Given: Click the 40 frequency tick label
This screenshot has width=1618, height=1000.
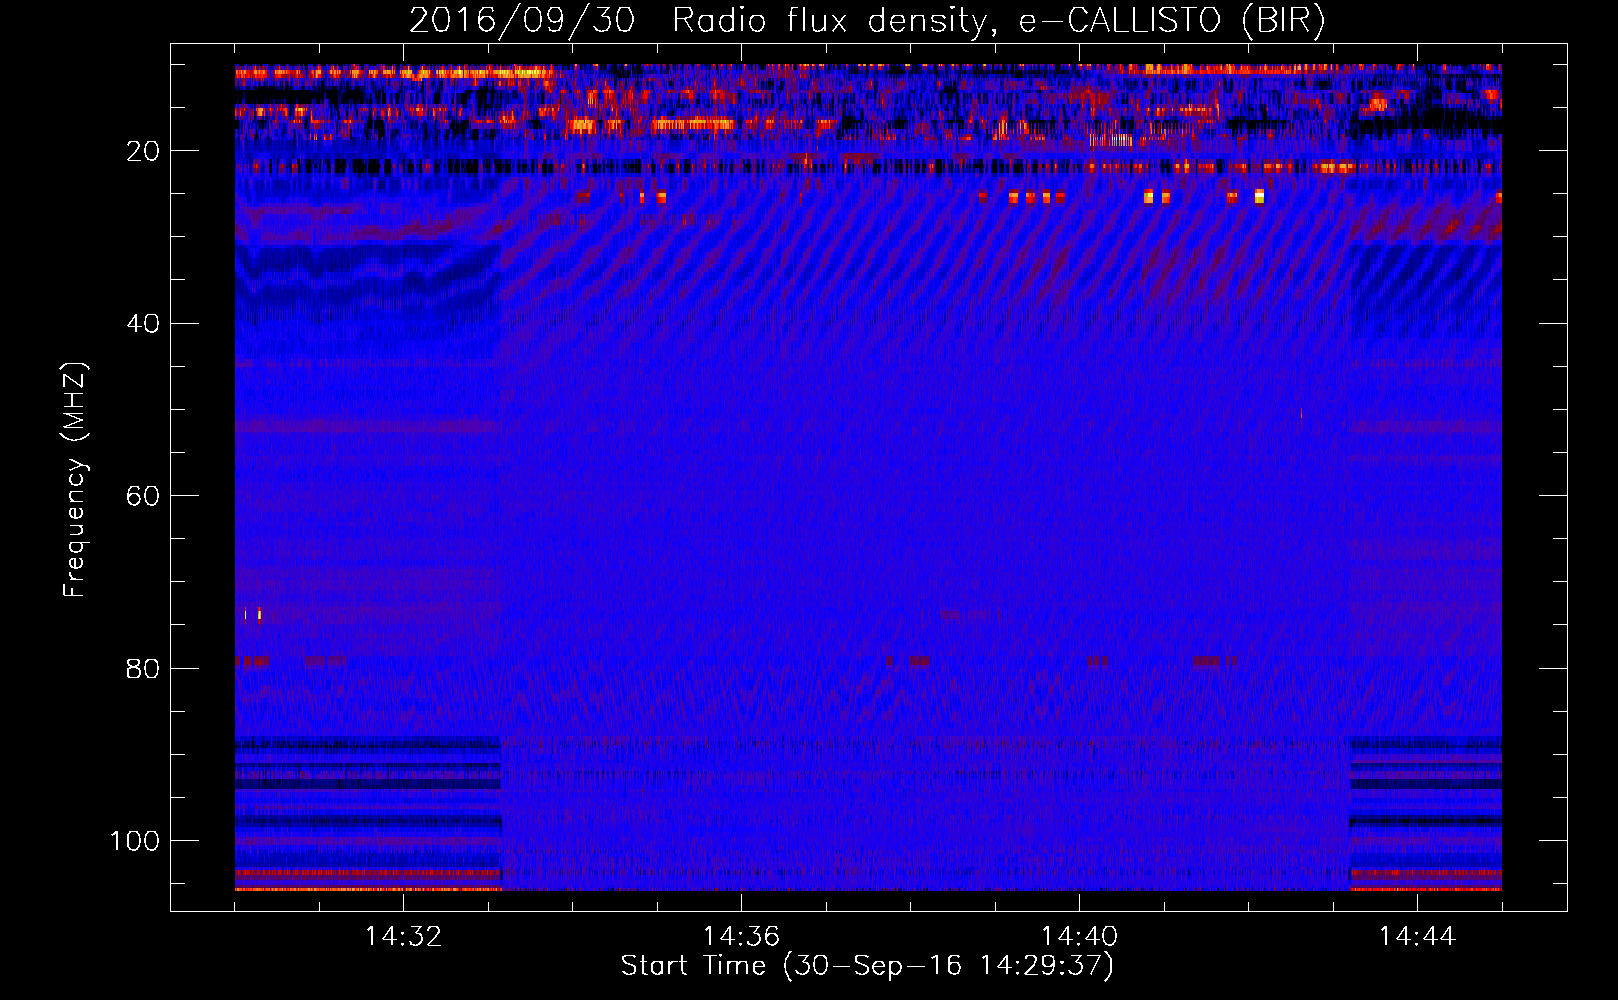Looking at the screenshot, I should click(143, 324).
